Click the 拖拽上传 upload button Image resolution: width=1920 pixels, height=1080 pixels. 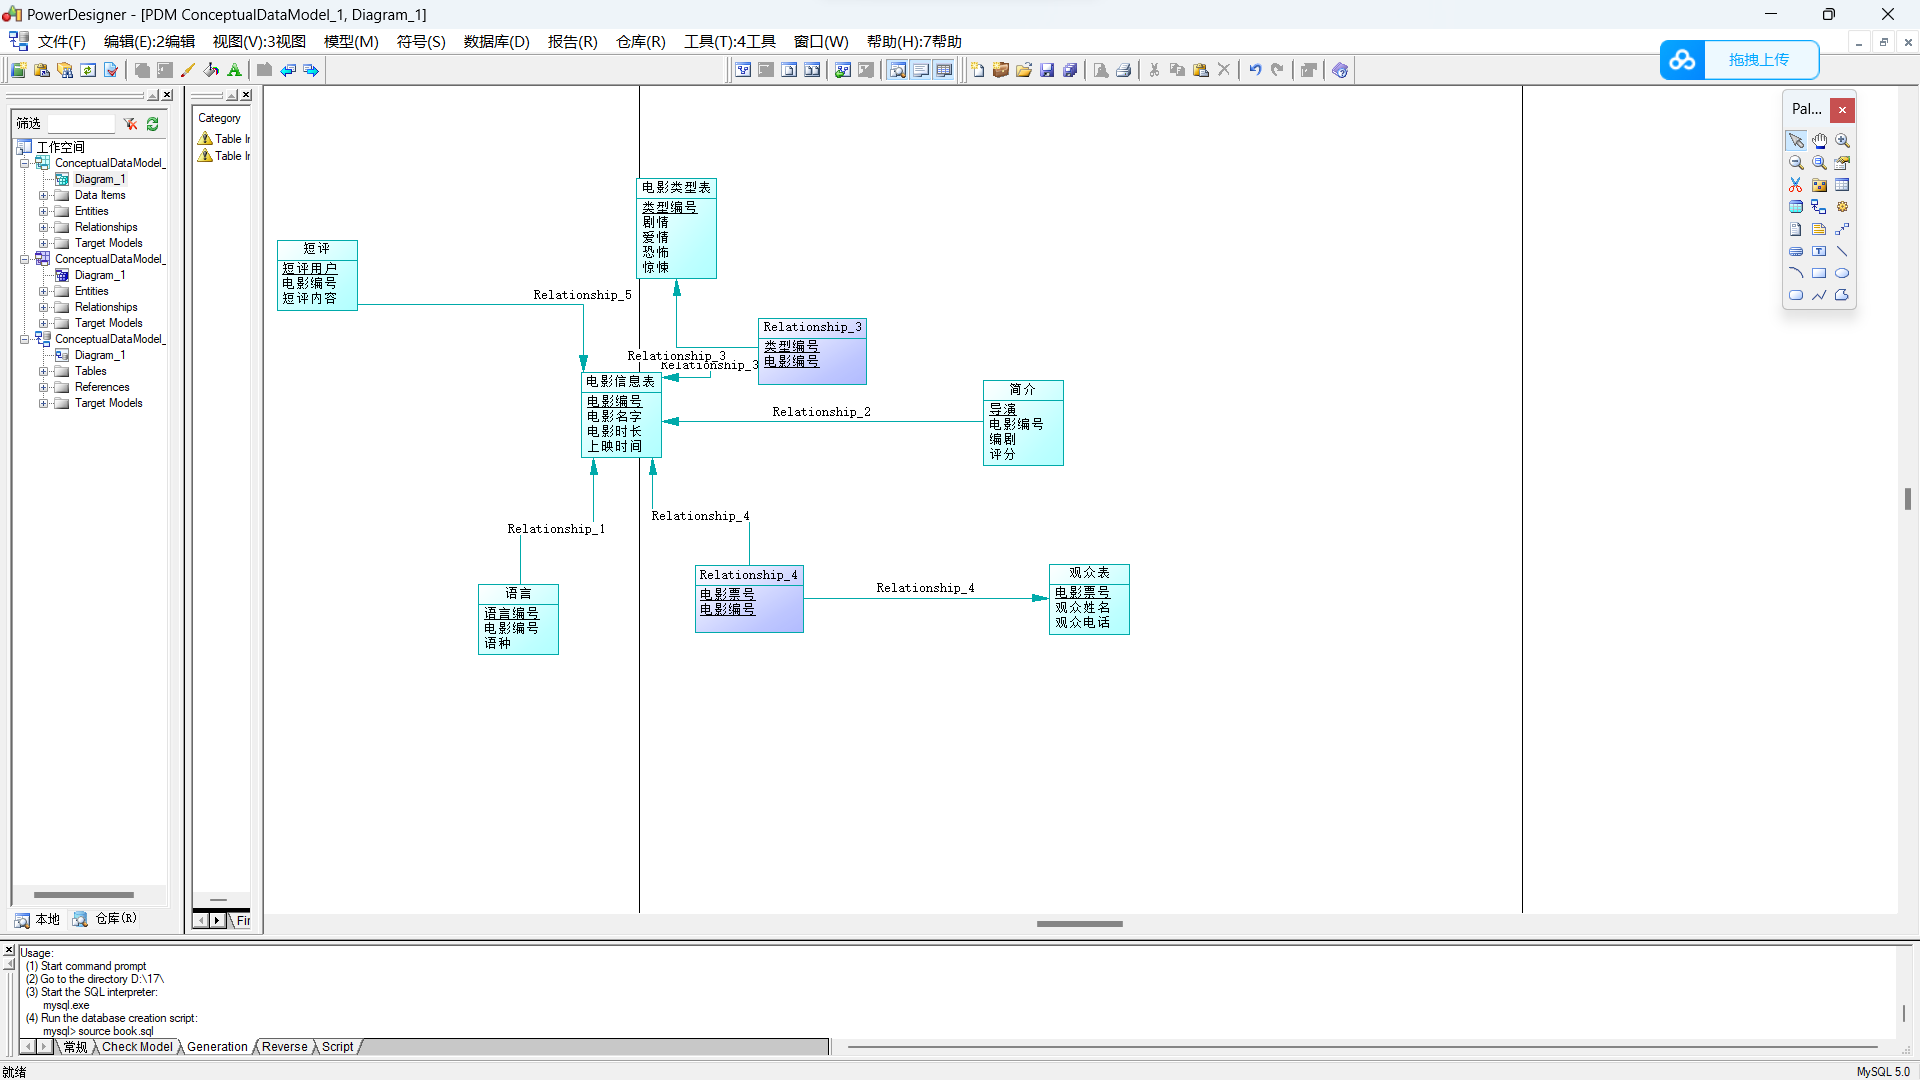(x=1758, y=60)
